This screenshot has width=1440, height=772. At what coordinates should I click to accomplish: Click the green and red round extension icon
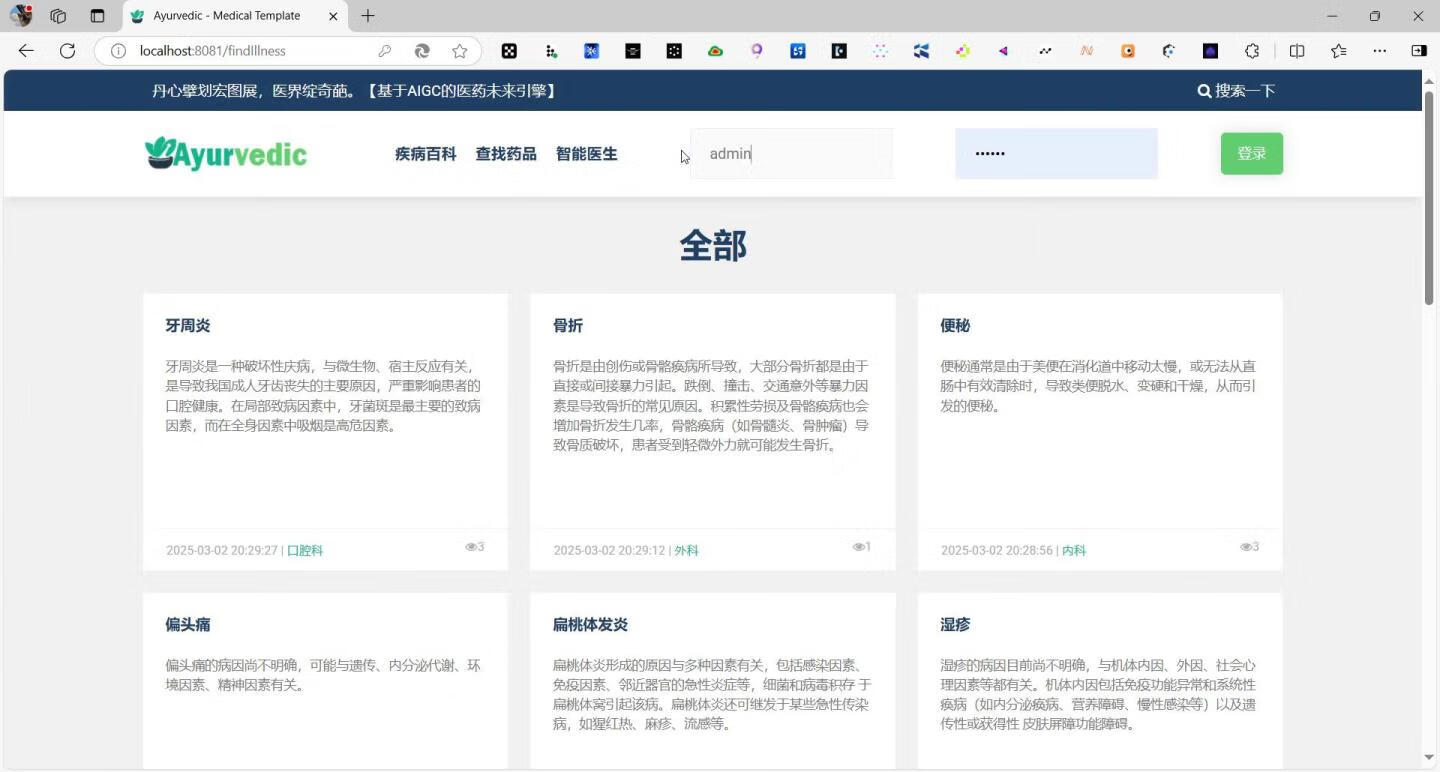[715, 51]
